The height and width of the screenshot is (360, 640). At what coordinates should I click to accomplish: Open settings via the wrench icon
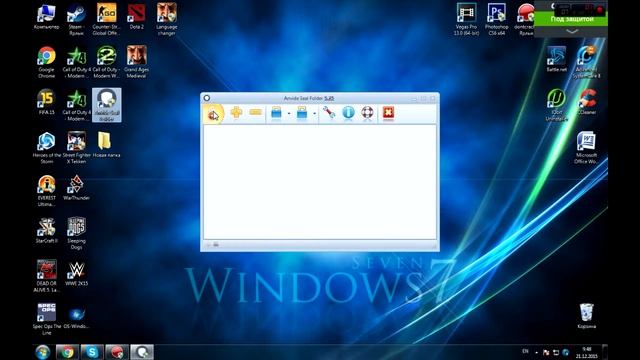click(x=329, y=112)
